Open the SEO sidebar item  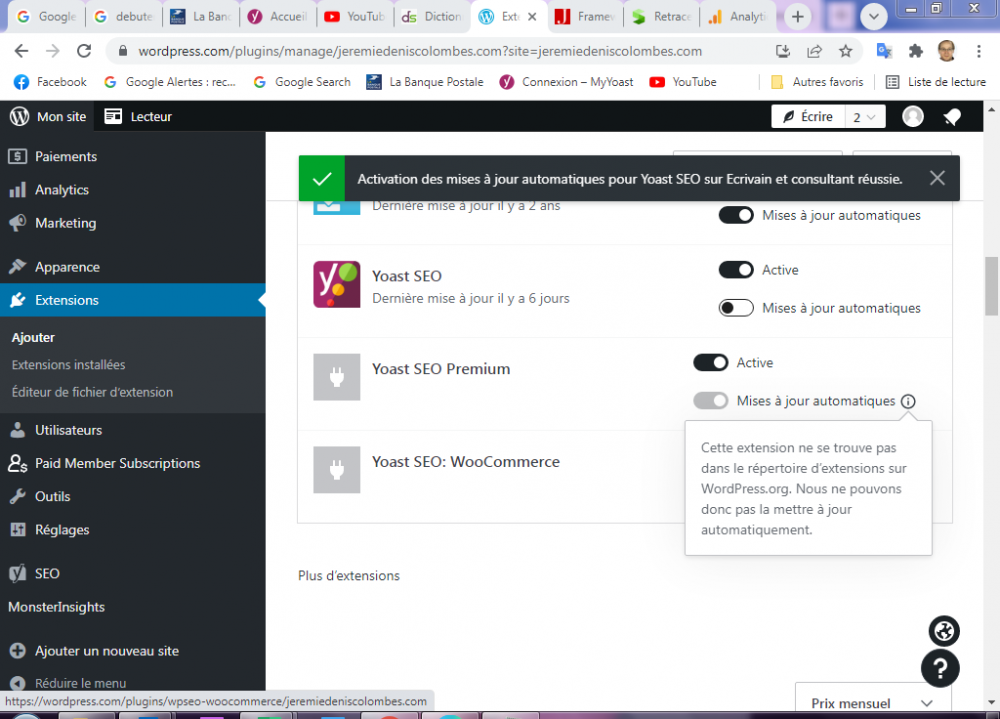pyautogui.click(x=133, y=574)
